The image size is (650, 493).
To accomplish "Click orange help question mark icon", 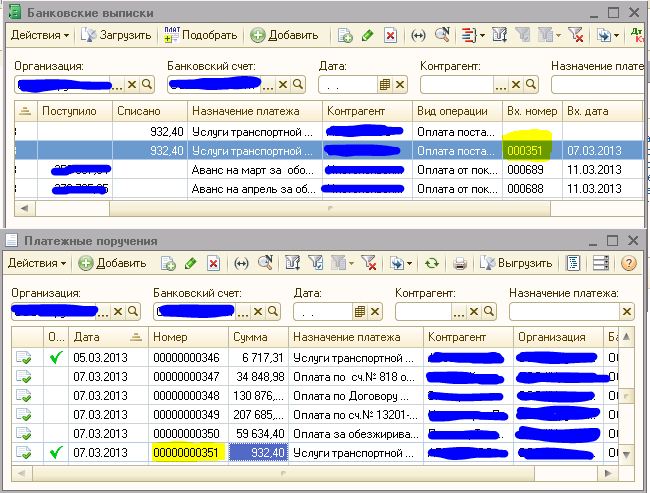I will point(628,263).
